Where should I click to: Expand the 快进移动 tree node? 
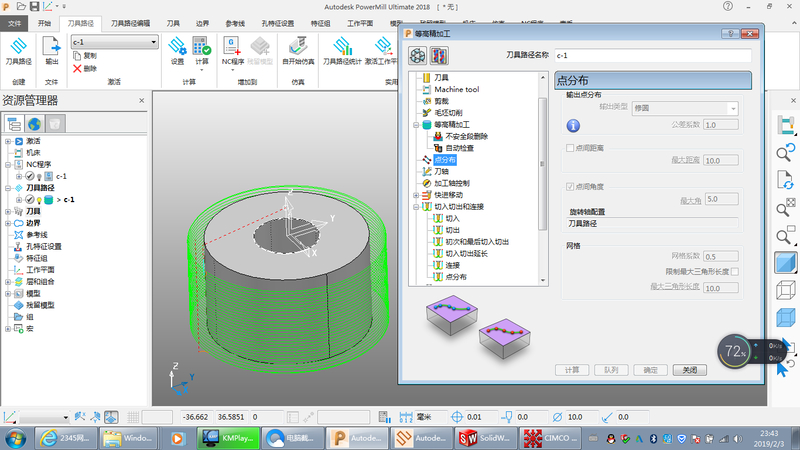416,195
